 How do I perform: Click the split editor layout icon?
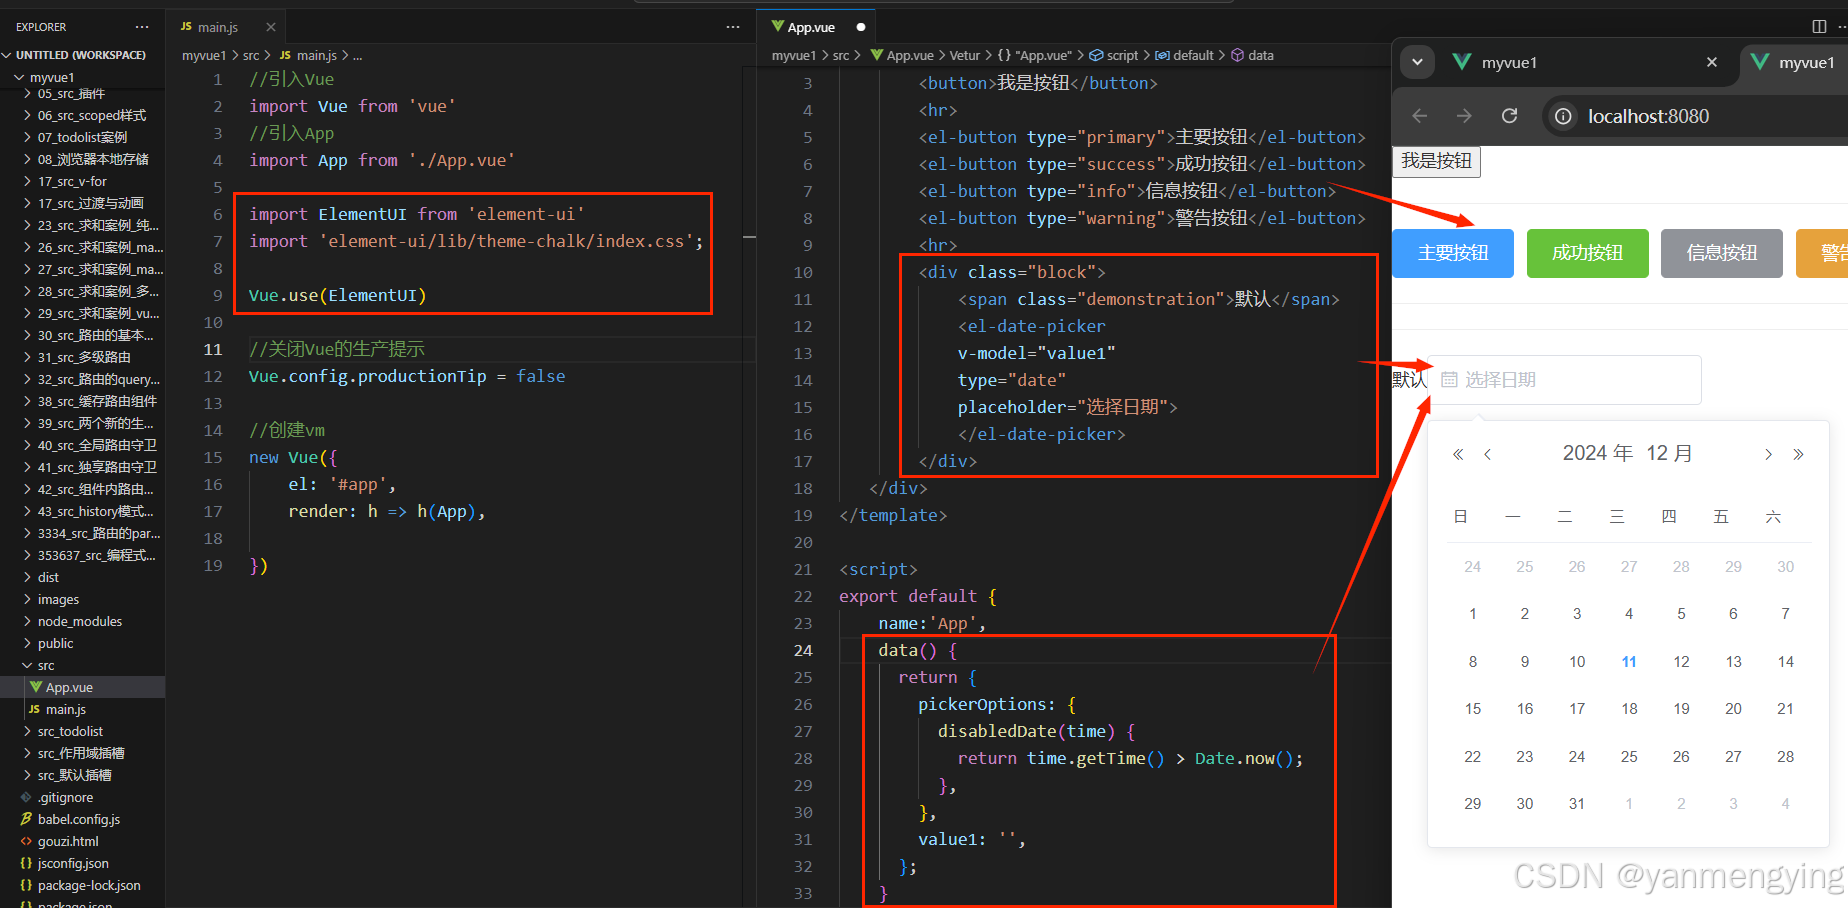[1819, 27]
